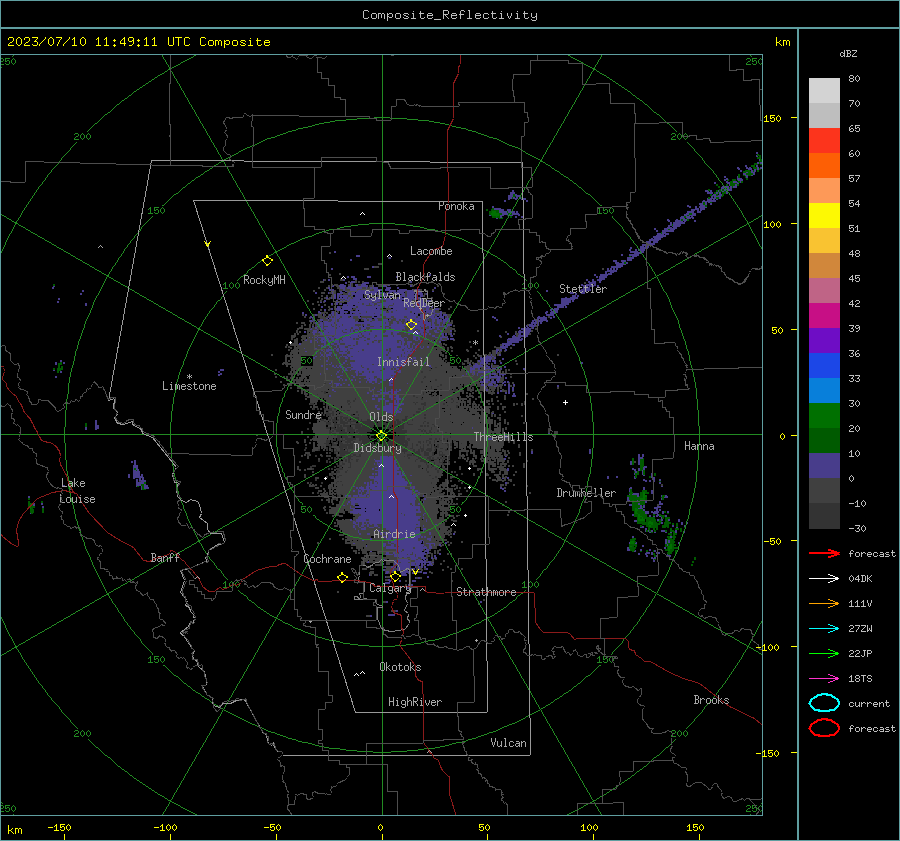Select the magenta 39-42 dBZ color swatch
The width and height of the screenshot is (900, 841).
pyautogui.click(x=824, y=316)
